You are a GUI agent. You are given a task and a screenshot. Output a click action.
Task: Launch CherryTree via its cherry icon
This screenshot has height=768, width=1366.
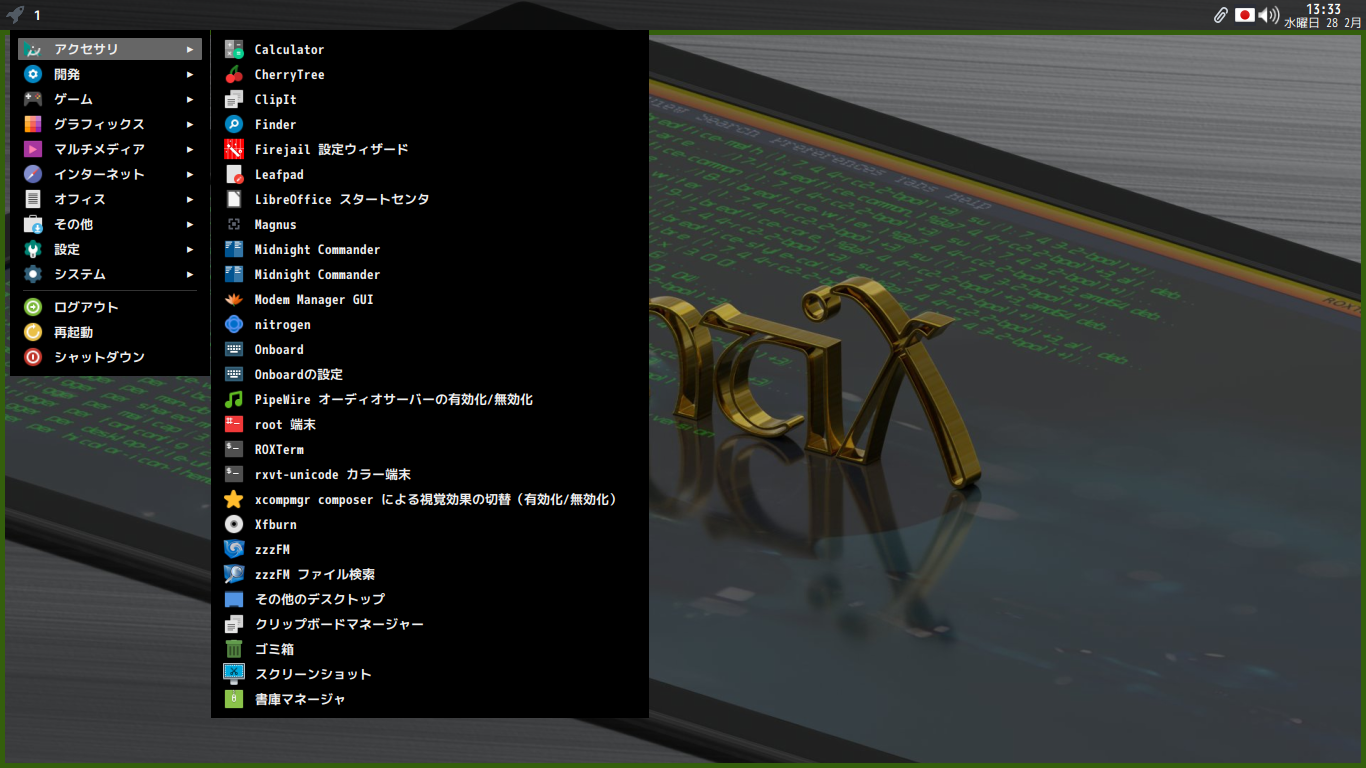(234, 74)
